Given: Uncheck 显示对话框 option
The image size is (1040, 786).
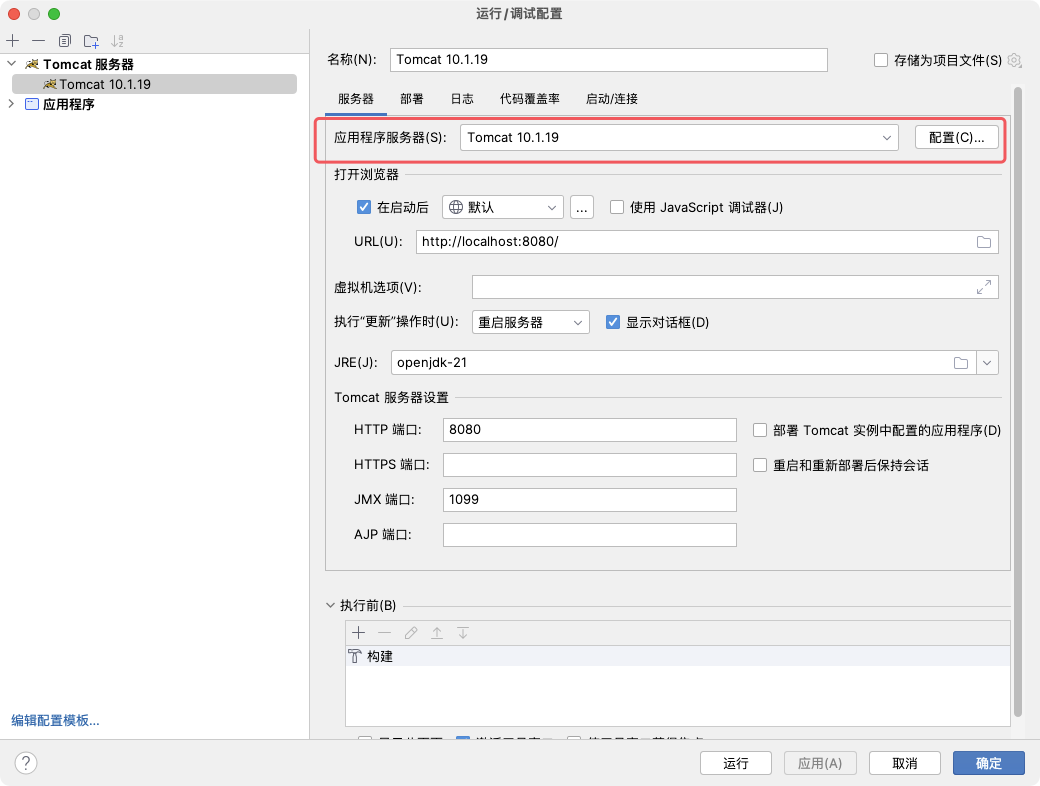Looking at the screenshot, I should [x=613, y=322].
